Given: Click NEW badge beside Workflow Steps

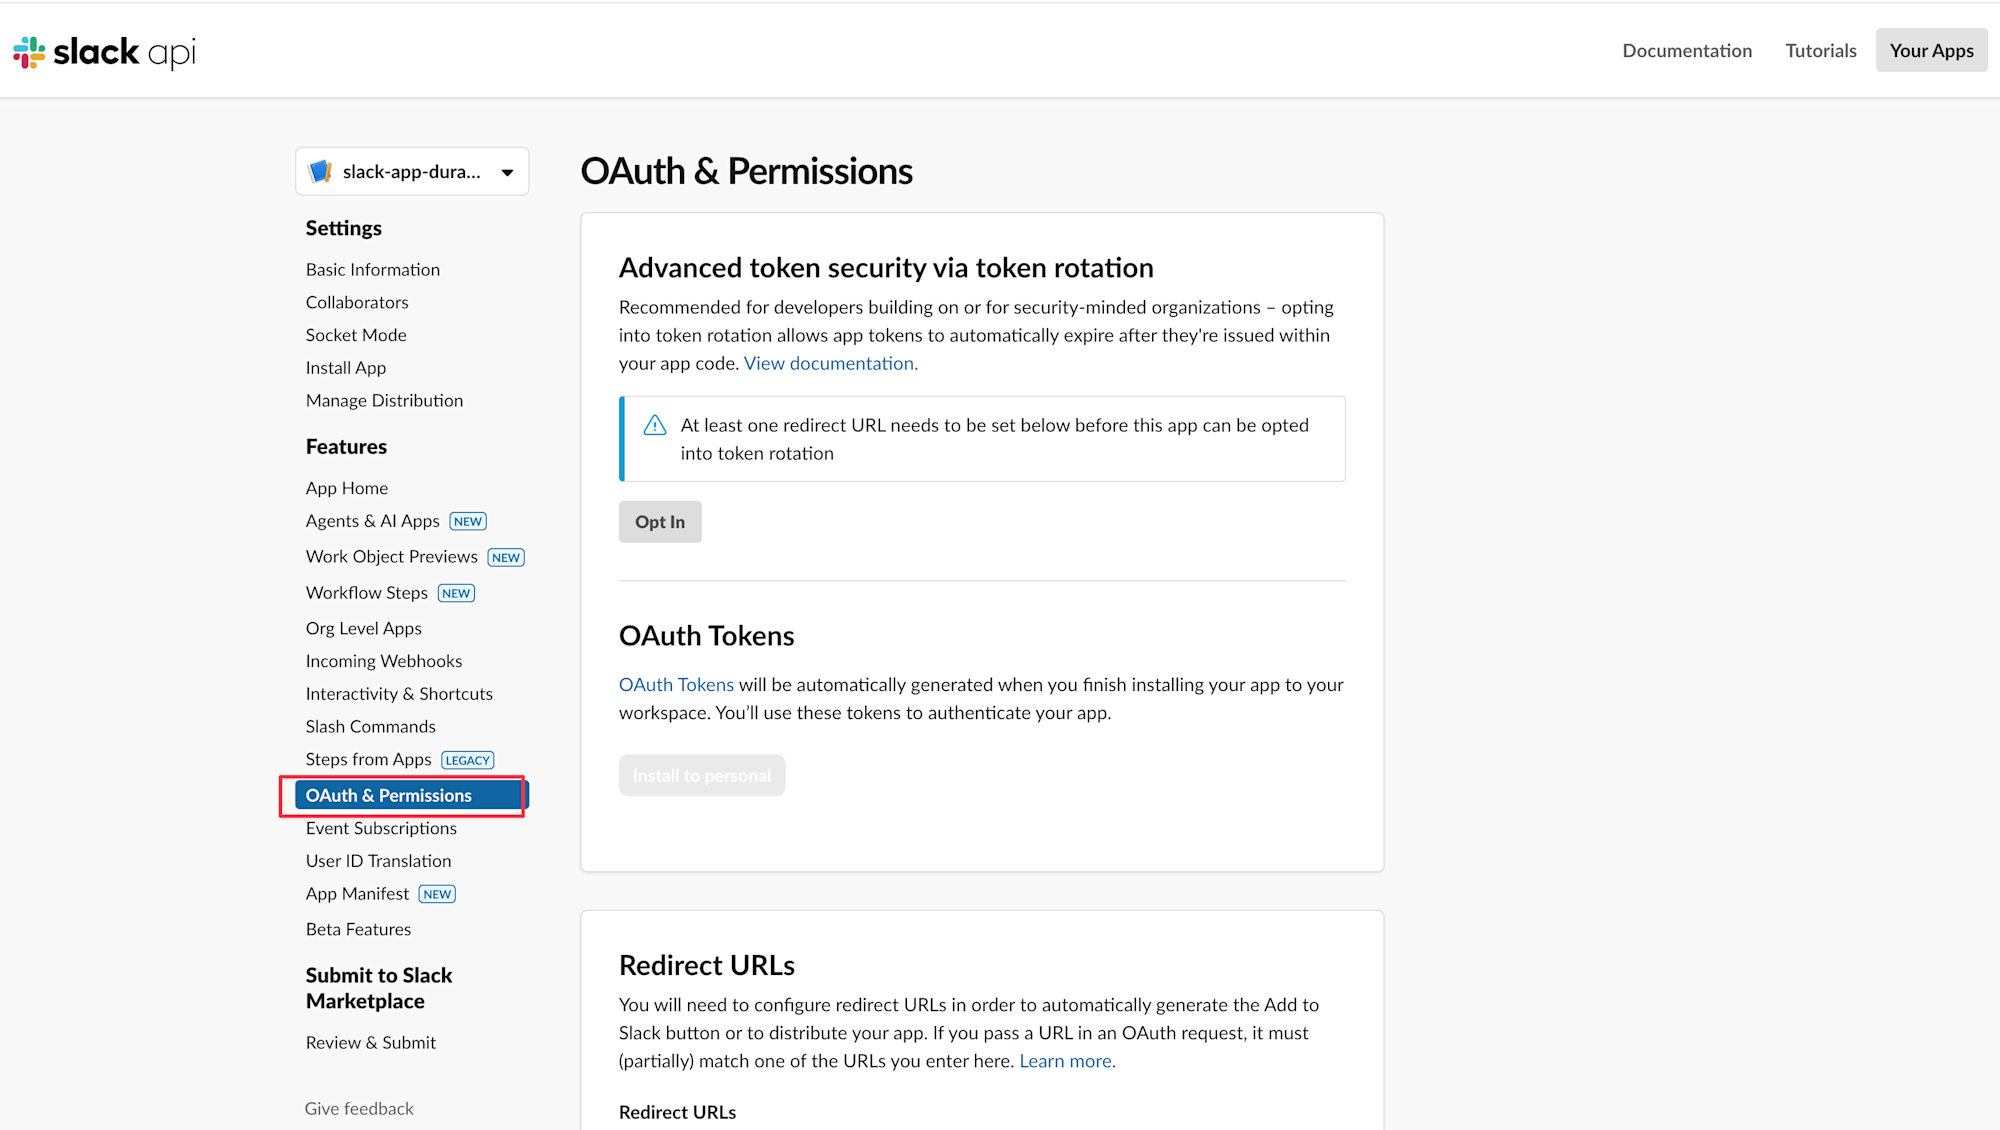Looking at the screenshot, I should [x=456, y=594].
